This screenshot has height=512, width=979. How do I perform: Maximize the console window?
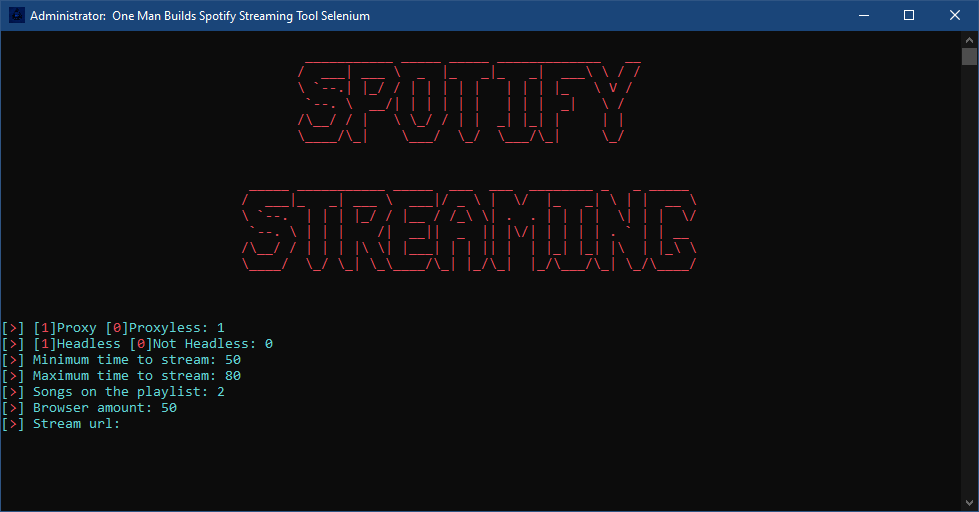(909, 16)
